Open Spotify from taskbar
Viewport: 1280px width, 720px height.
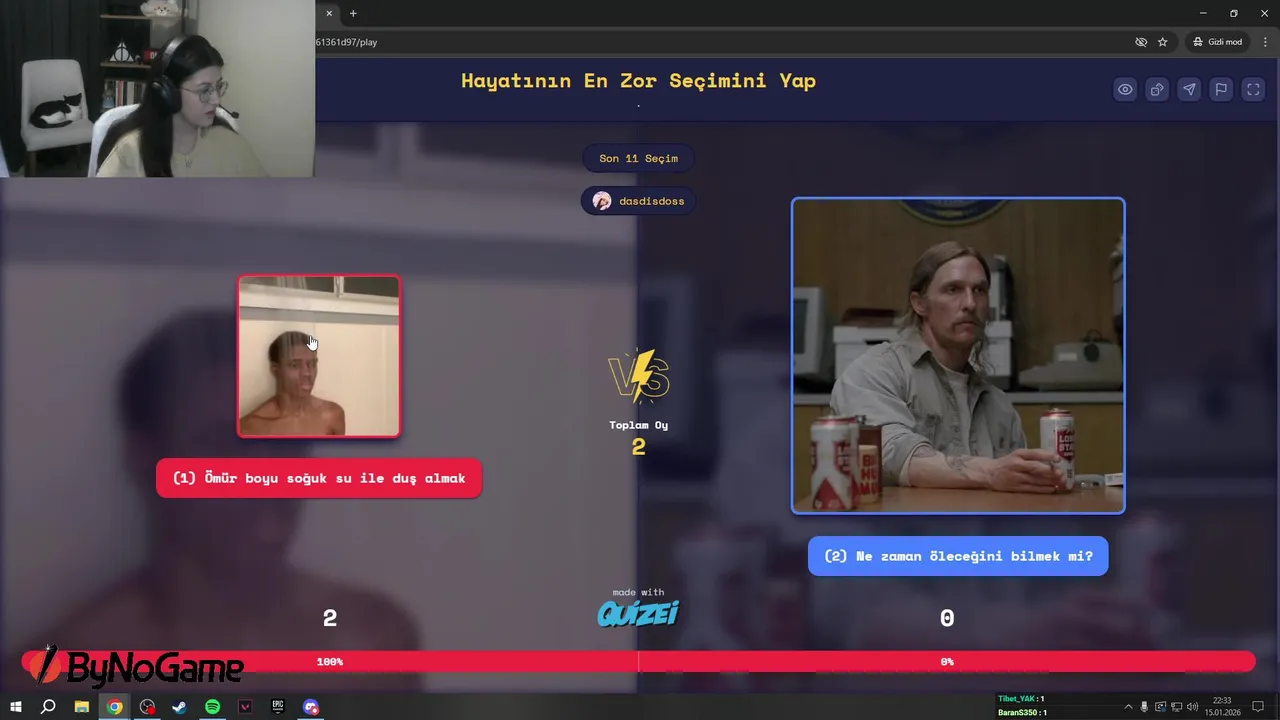tap(212, 707)
